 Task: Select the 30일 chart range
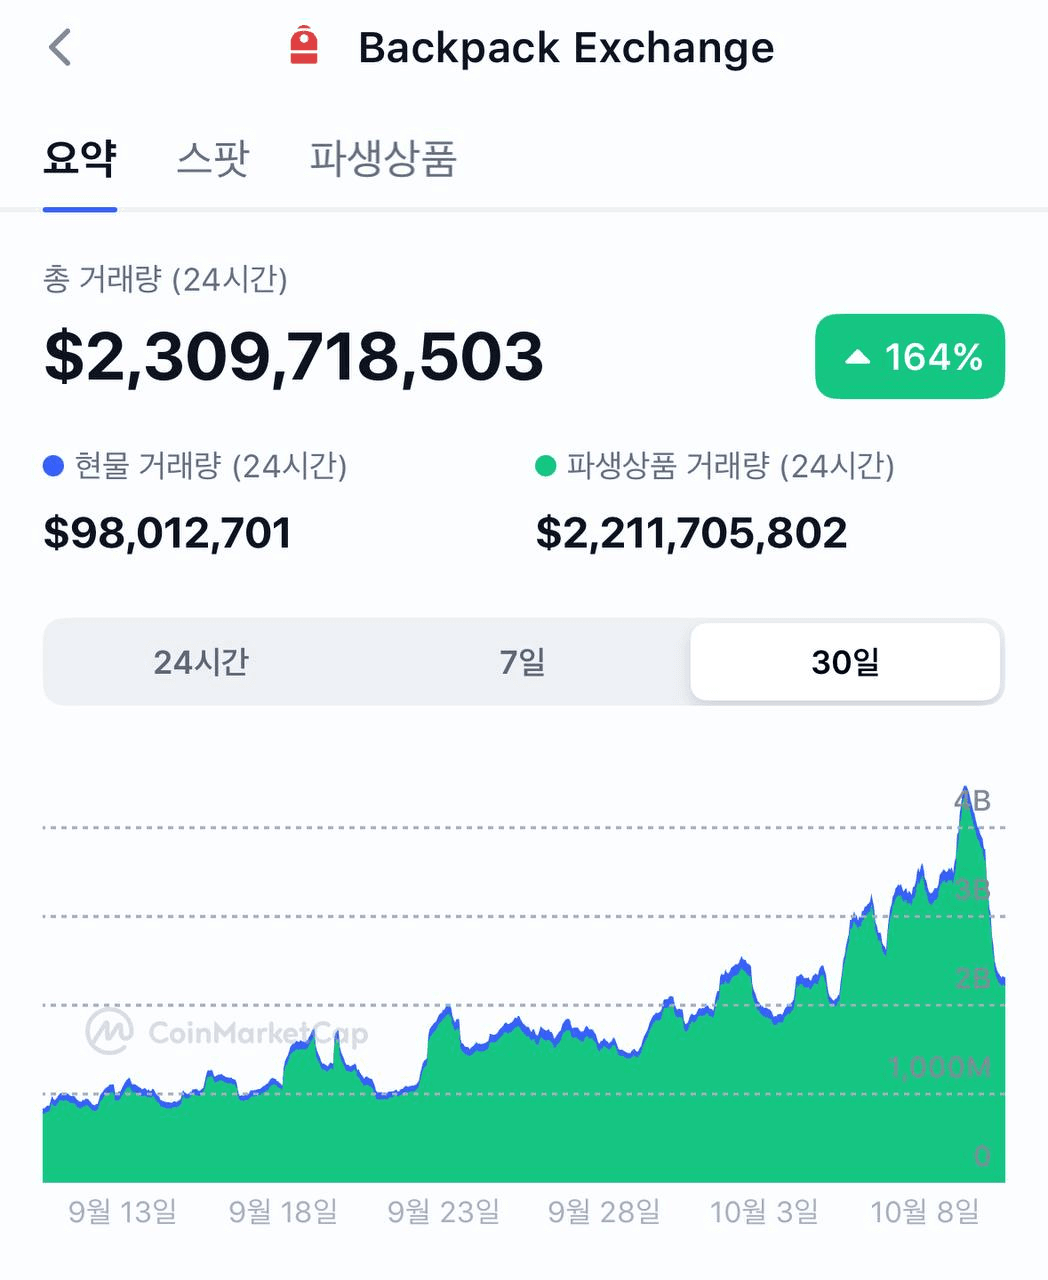845,662
